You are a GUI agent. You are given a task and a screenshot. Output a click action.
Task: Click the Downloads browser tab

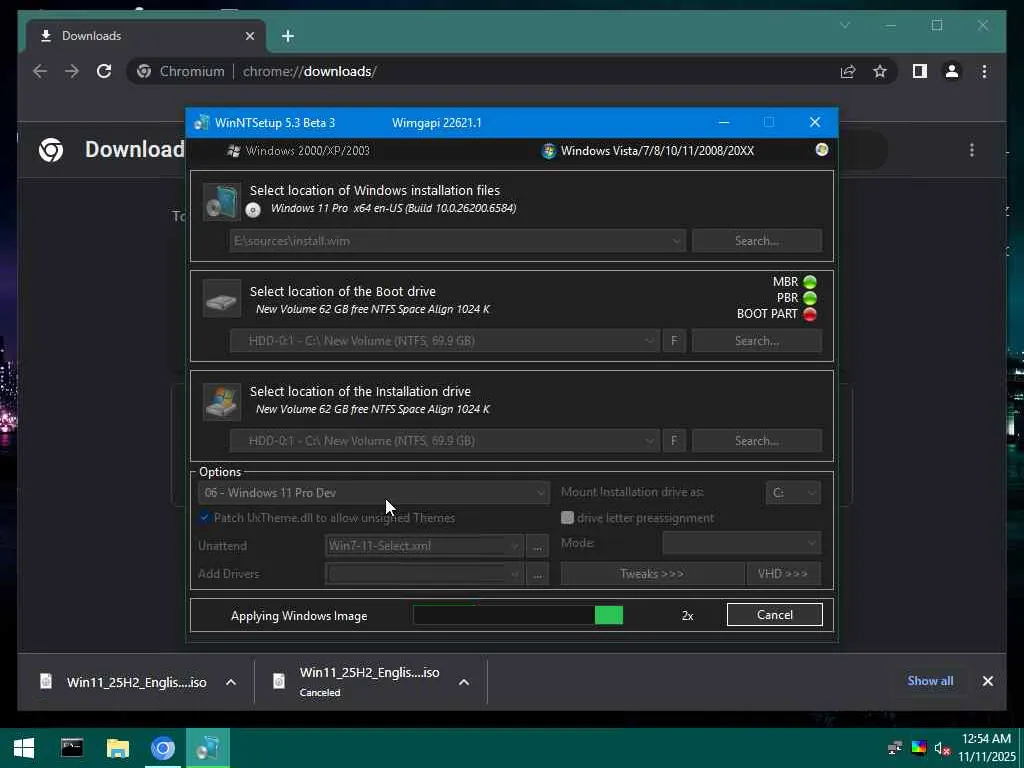[146, 36]
